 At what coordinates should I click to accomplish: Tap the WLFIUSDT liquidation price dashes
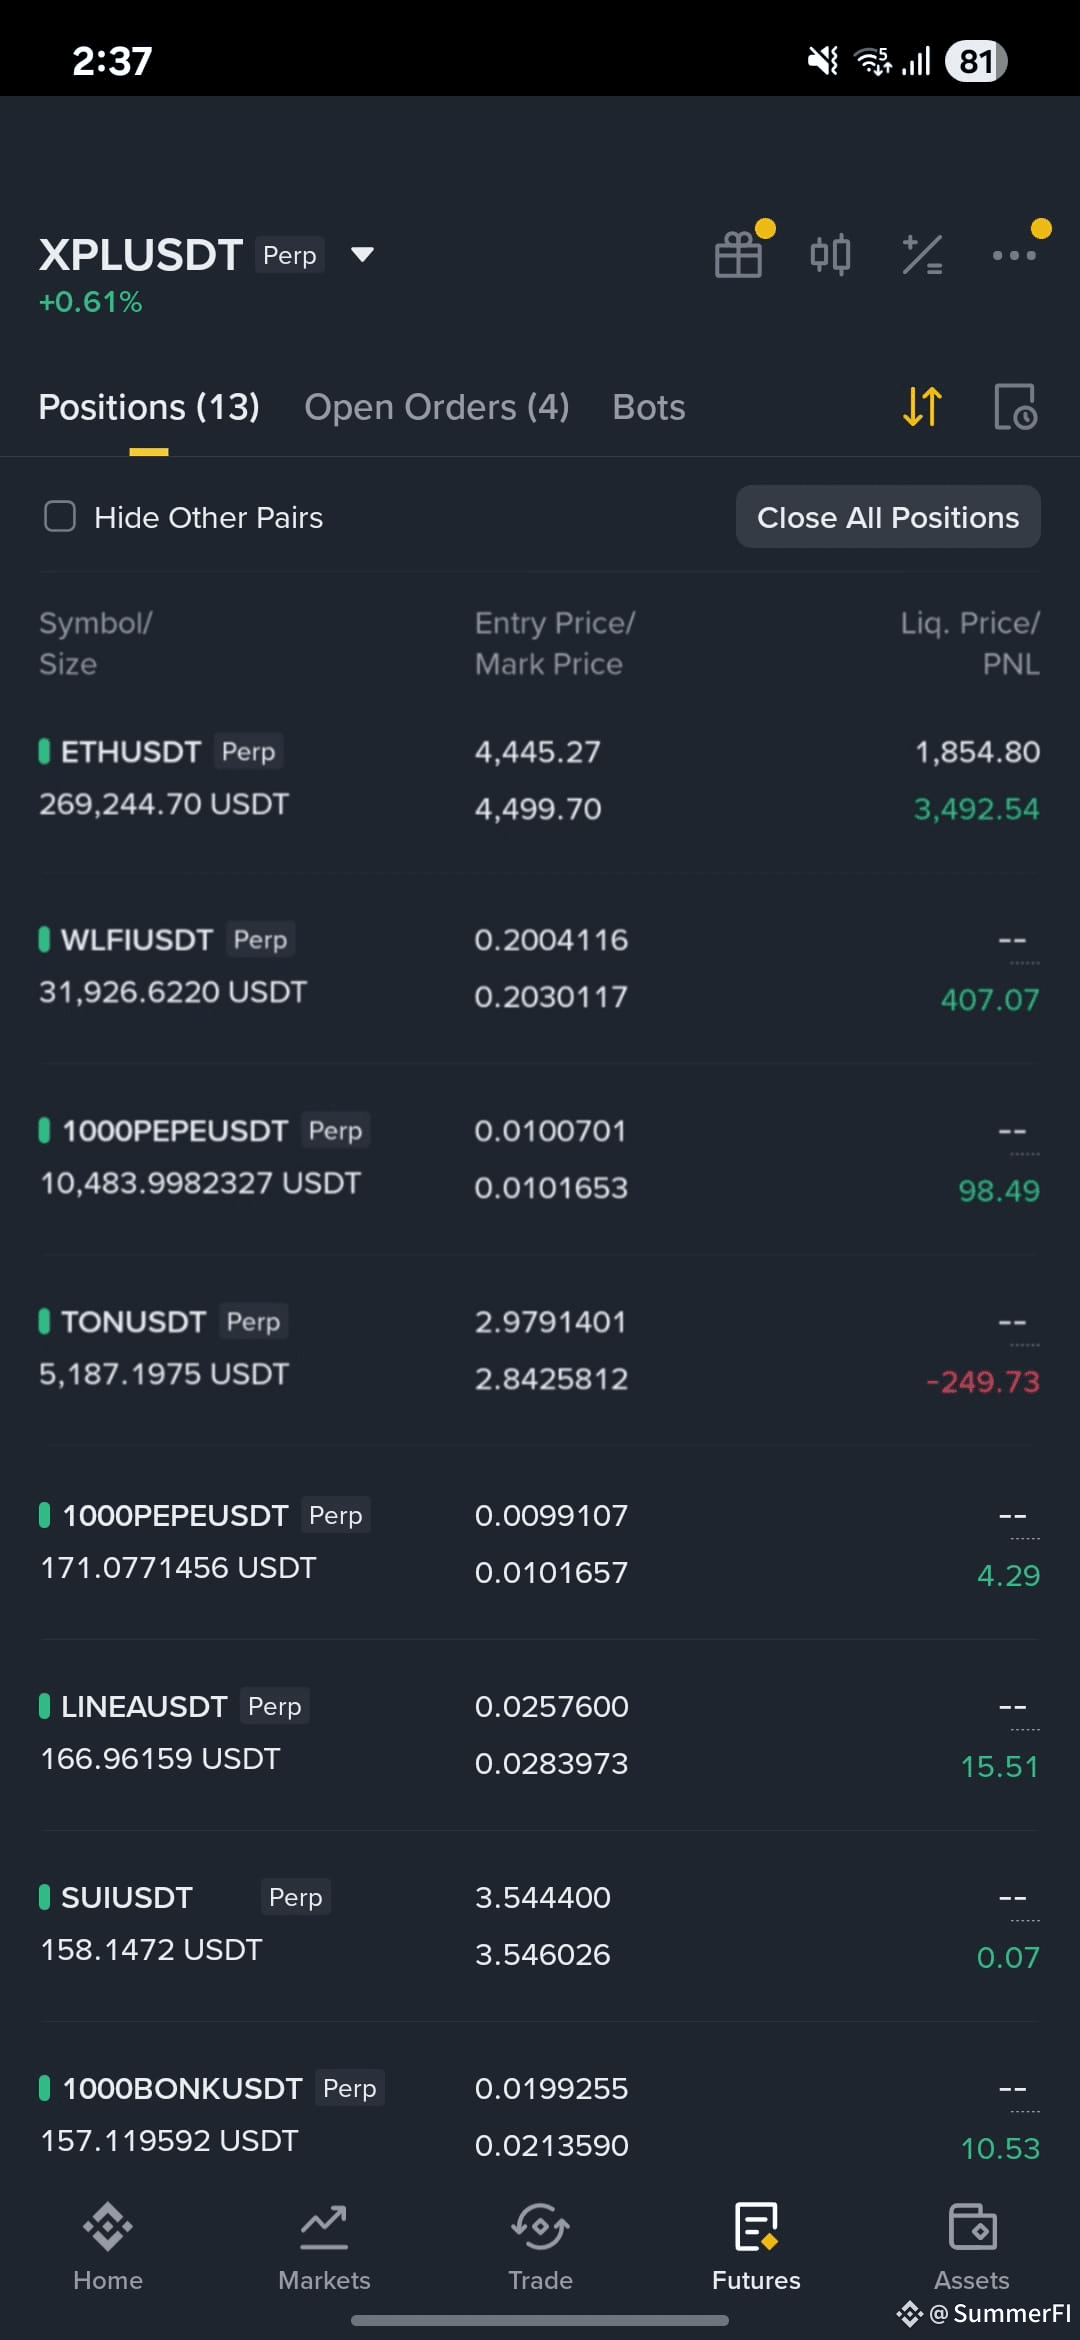point(1012,941)
